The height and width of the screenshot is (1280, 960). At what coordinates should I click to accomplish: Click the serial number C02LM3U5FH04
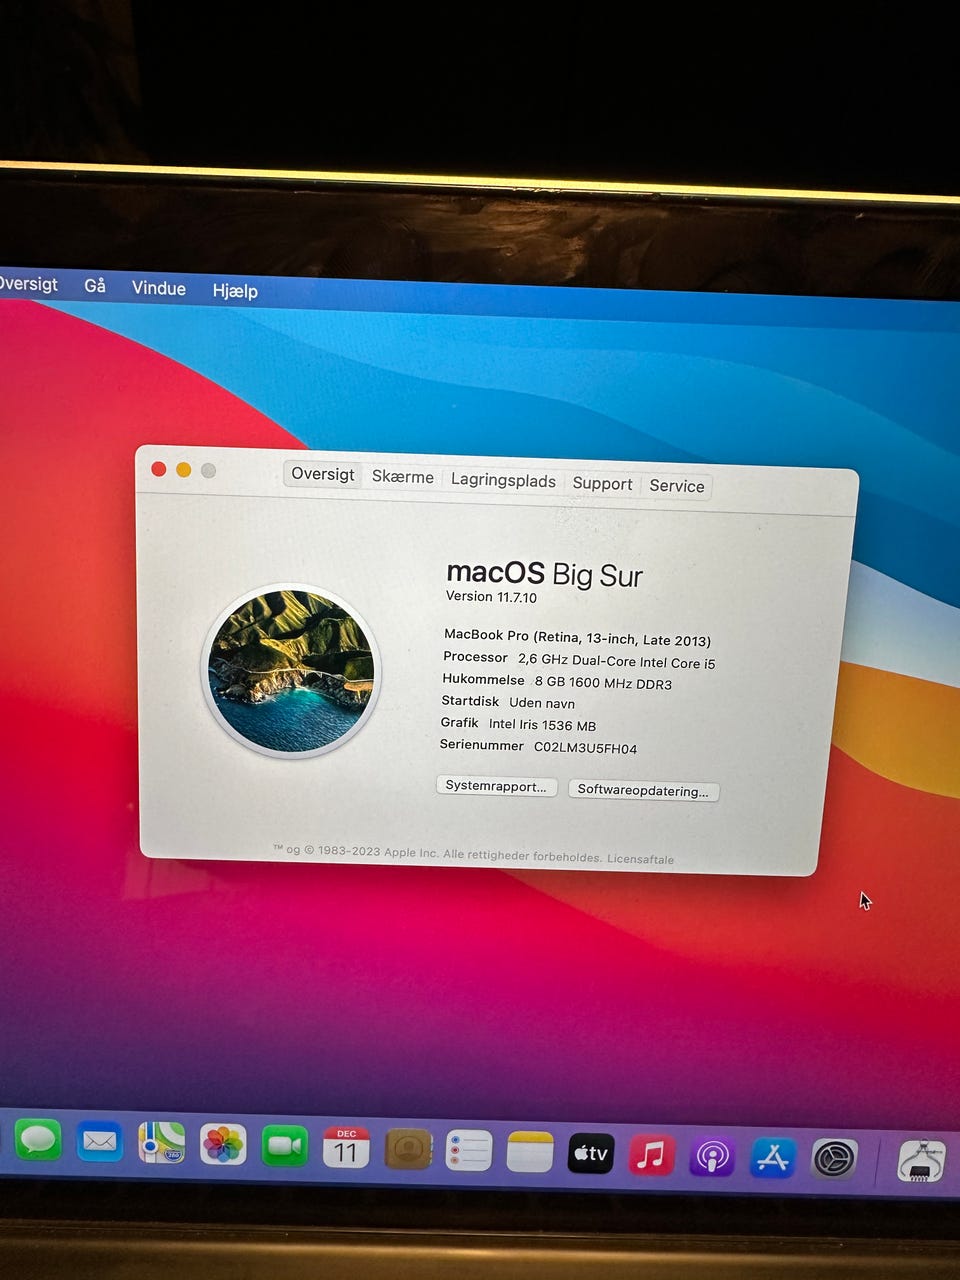[x=585, y=748]
